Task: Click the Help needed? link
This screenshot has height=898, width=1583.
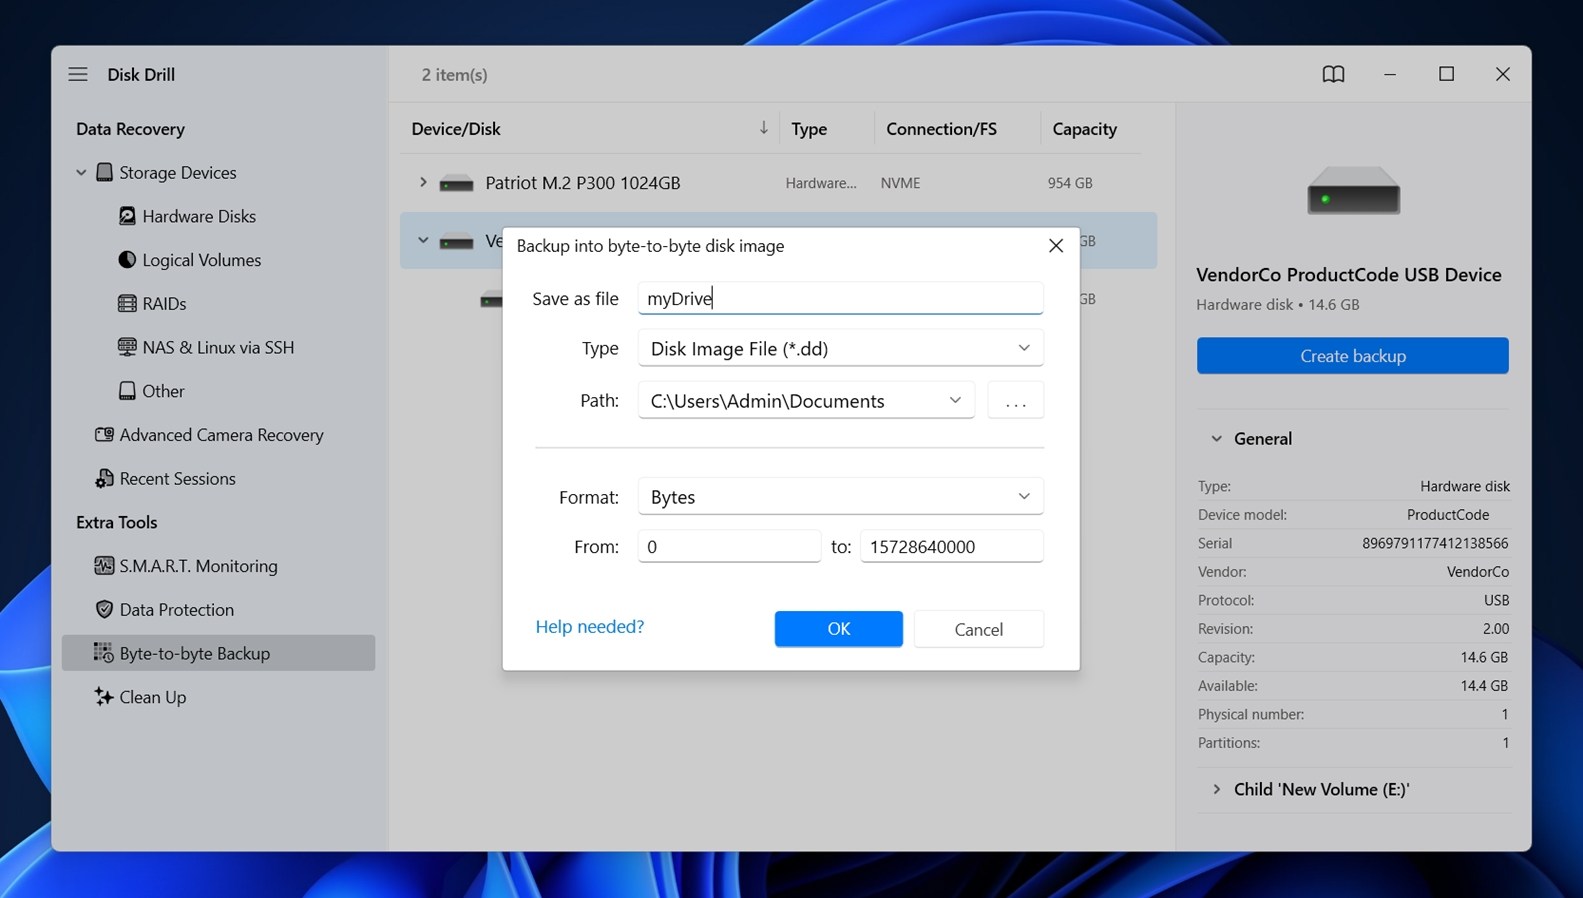Action: pyautogui.click(x=589, y=626)
